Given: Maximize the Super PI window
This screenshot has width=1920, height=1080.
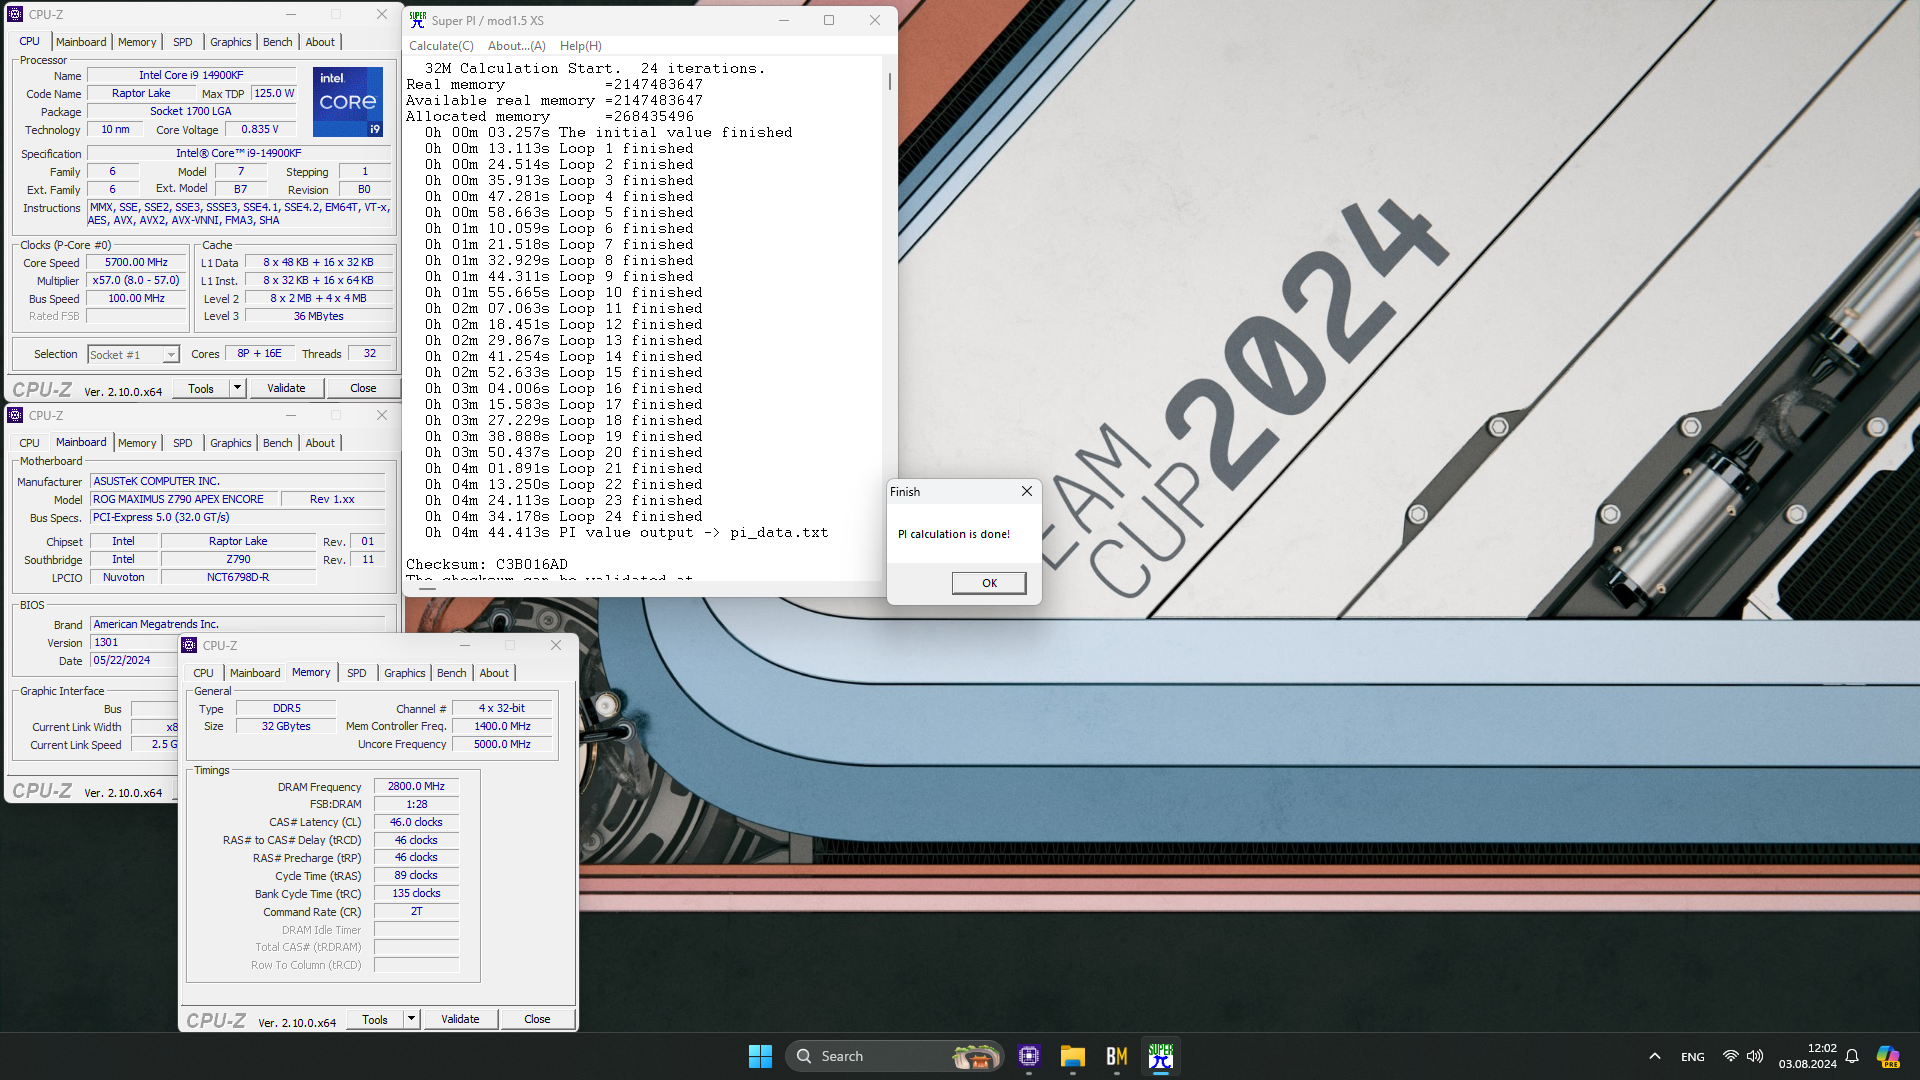Looking at the screenshot, I should (829, 20).
